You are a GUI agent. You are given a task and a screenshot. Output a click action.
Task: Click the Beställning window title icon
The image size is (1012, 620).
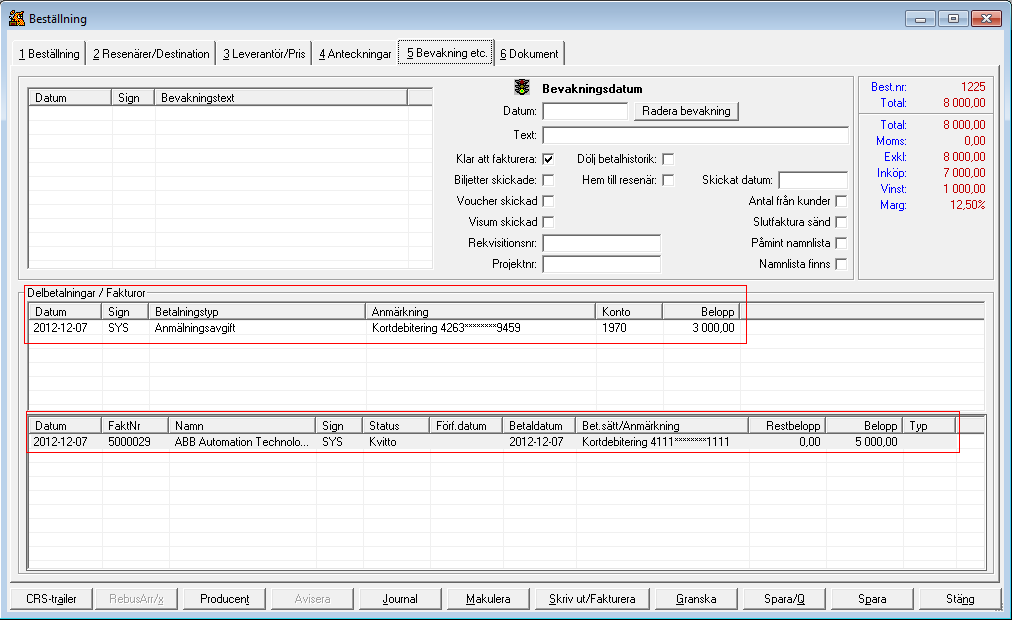point(17,18)
